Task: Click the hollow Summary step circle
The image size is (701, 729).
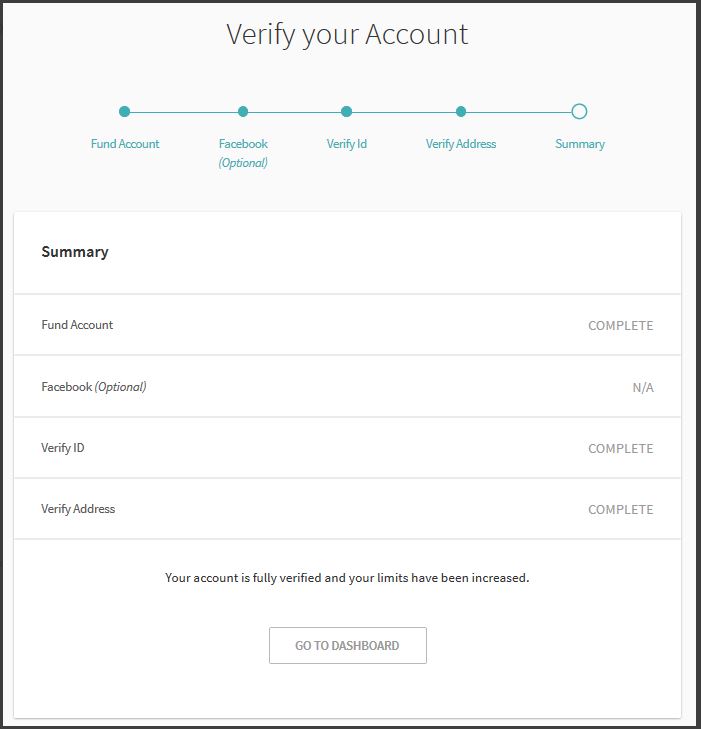Action: coord(579,112)
